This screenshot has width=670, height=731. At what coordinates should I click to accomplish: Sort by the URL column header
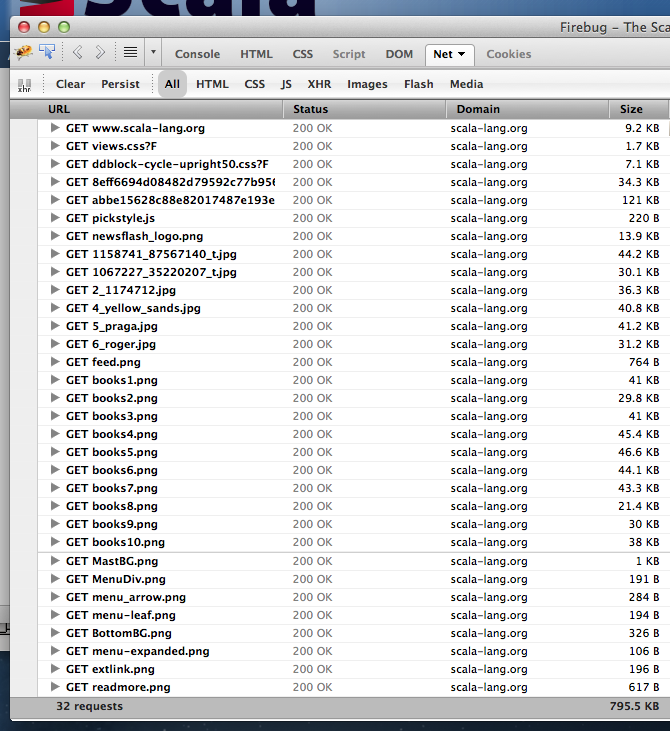pos(147,109)
